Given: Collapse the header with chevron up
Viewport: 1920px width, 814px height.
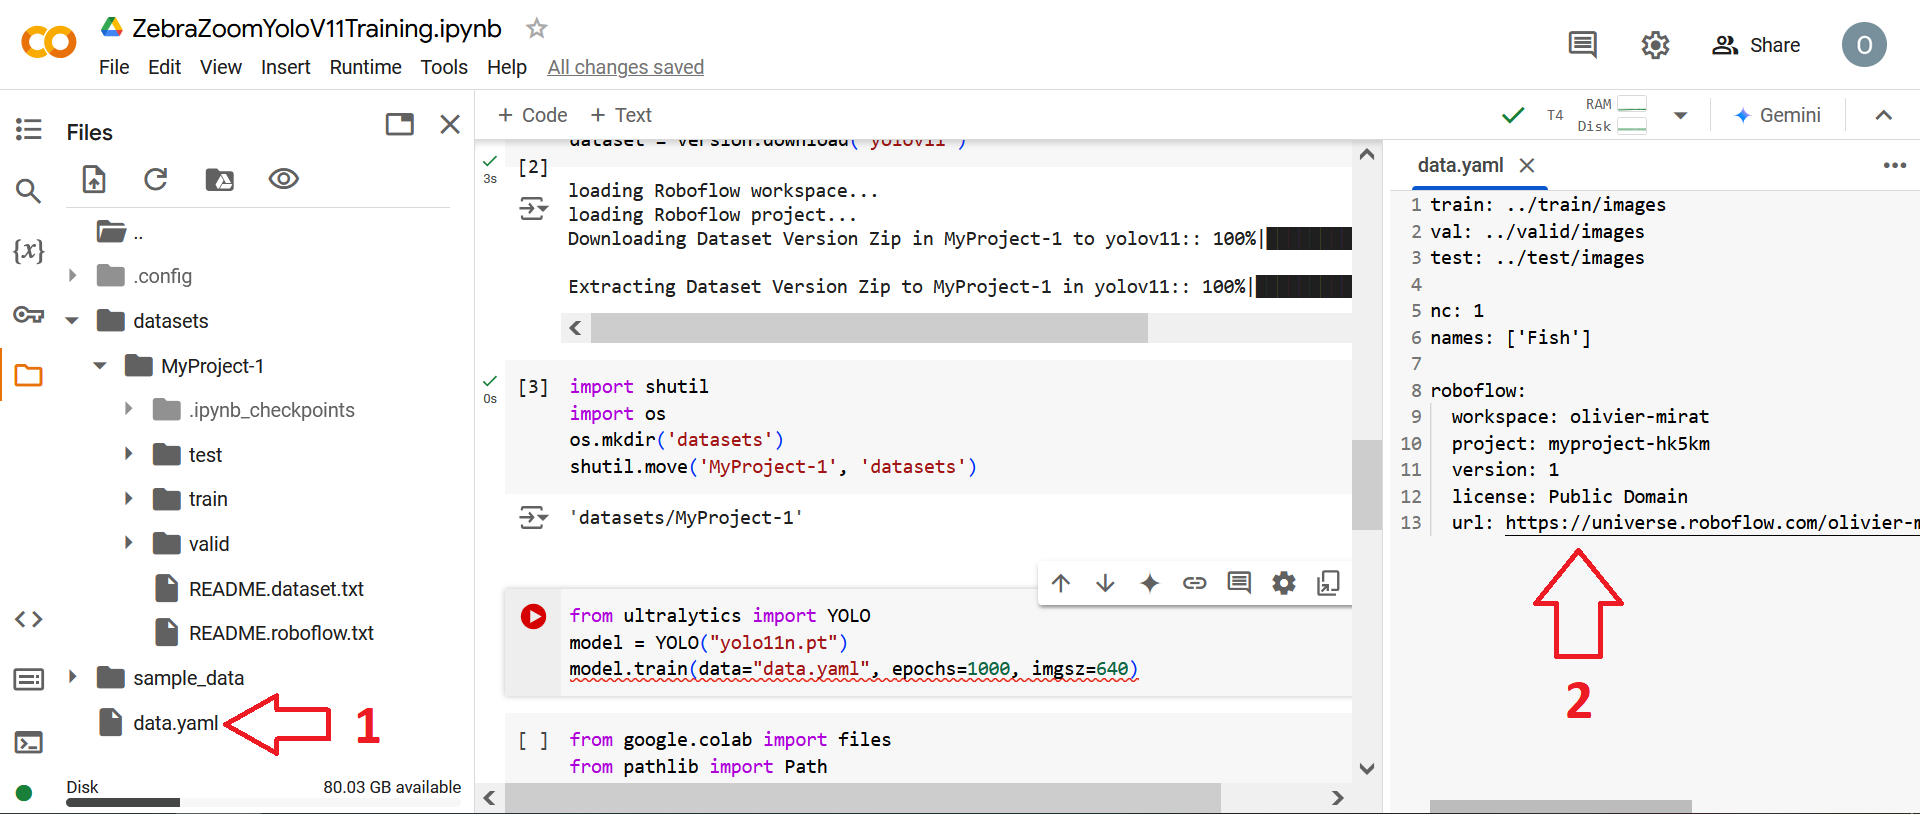Looking at the screenshot, I should click(1884, 115).
